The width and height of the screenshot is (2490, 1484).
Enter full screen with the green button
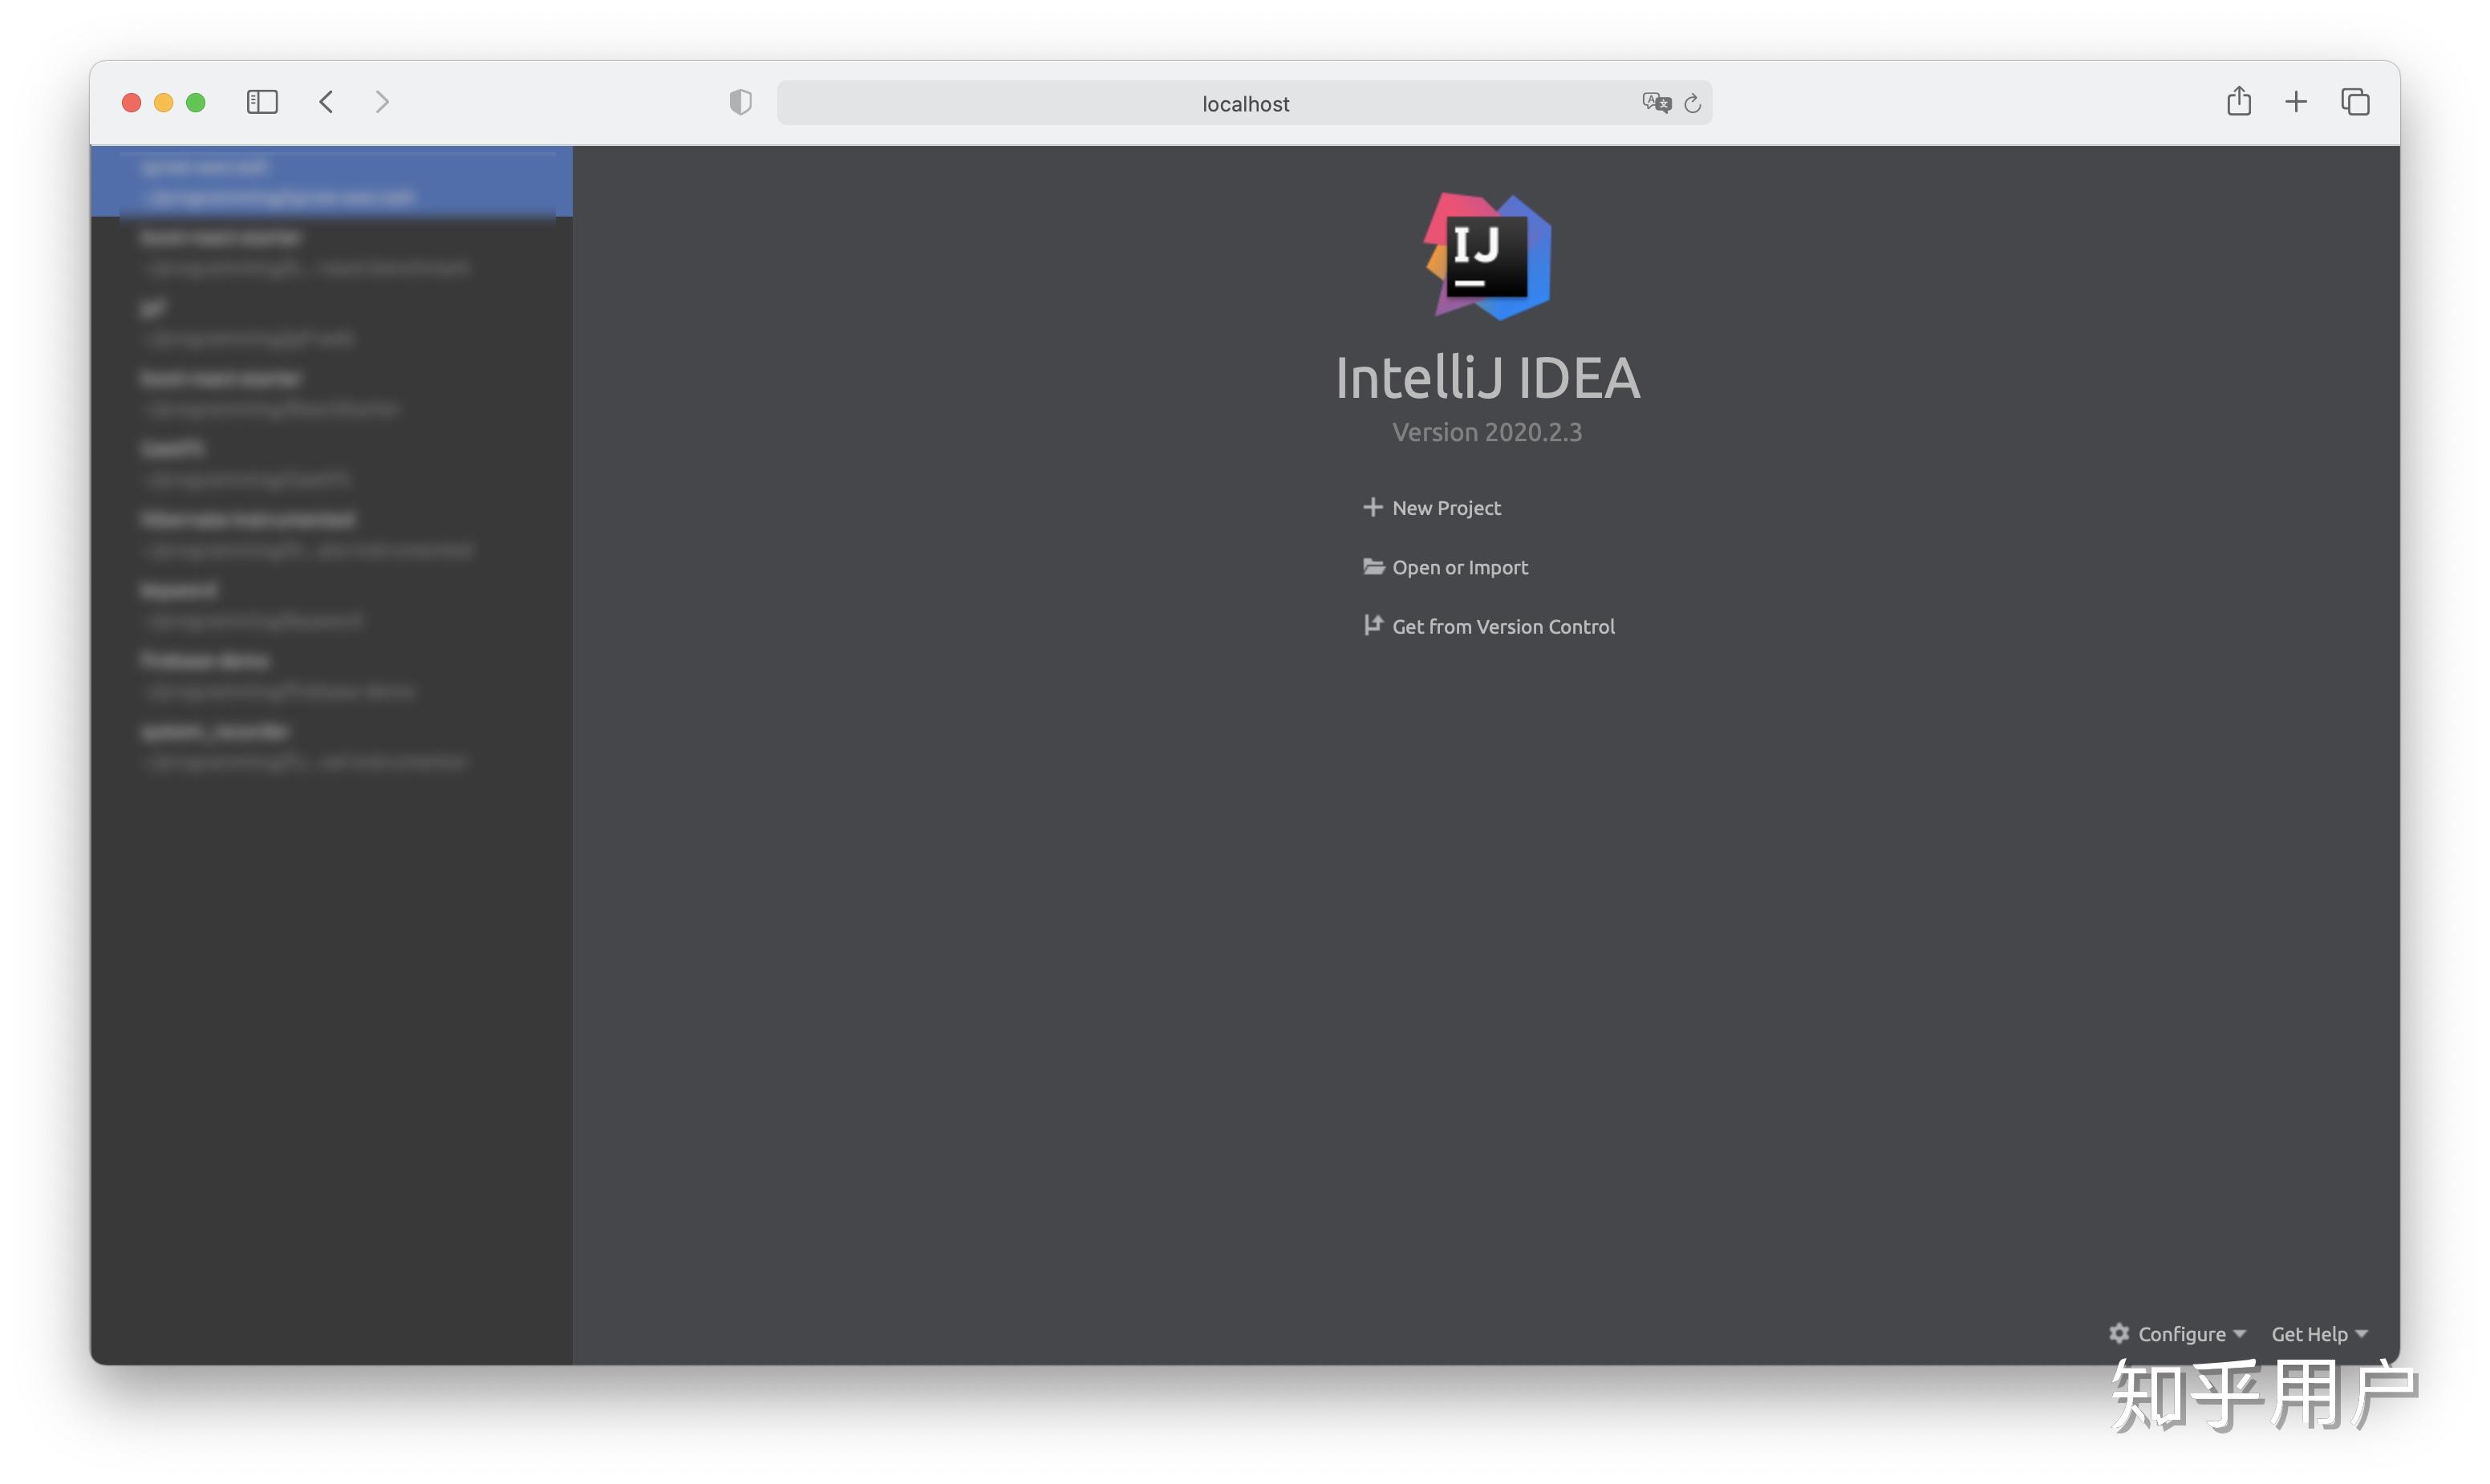coord(196,102)
